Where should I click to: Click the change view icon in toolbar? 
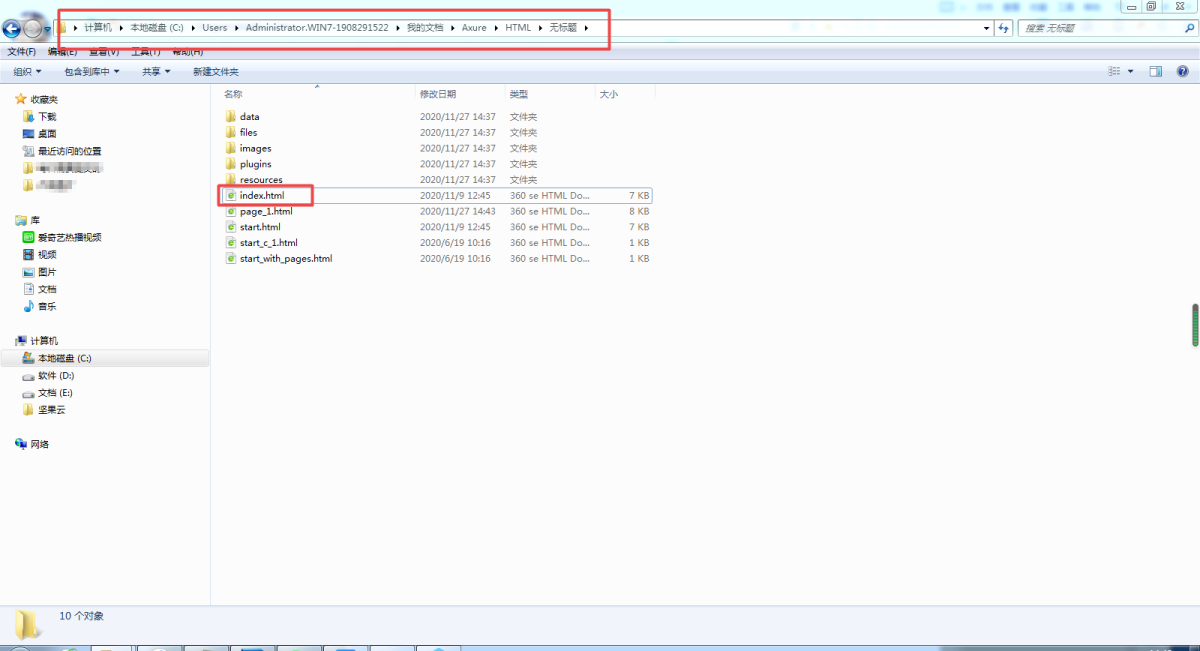1114,71
